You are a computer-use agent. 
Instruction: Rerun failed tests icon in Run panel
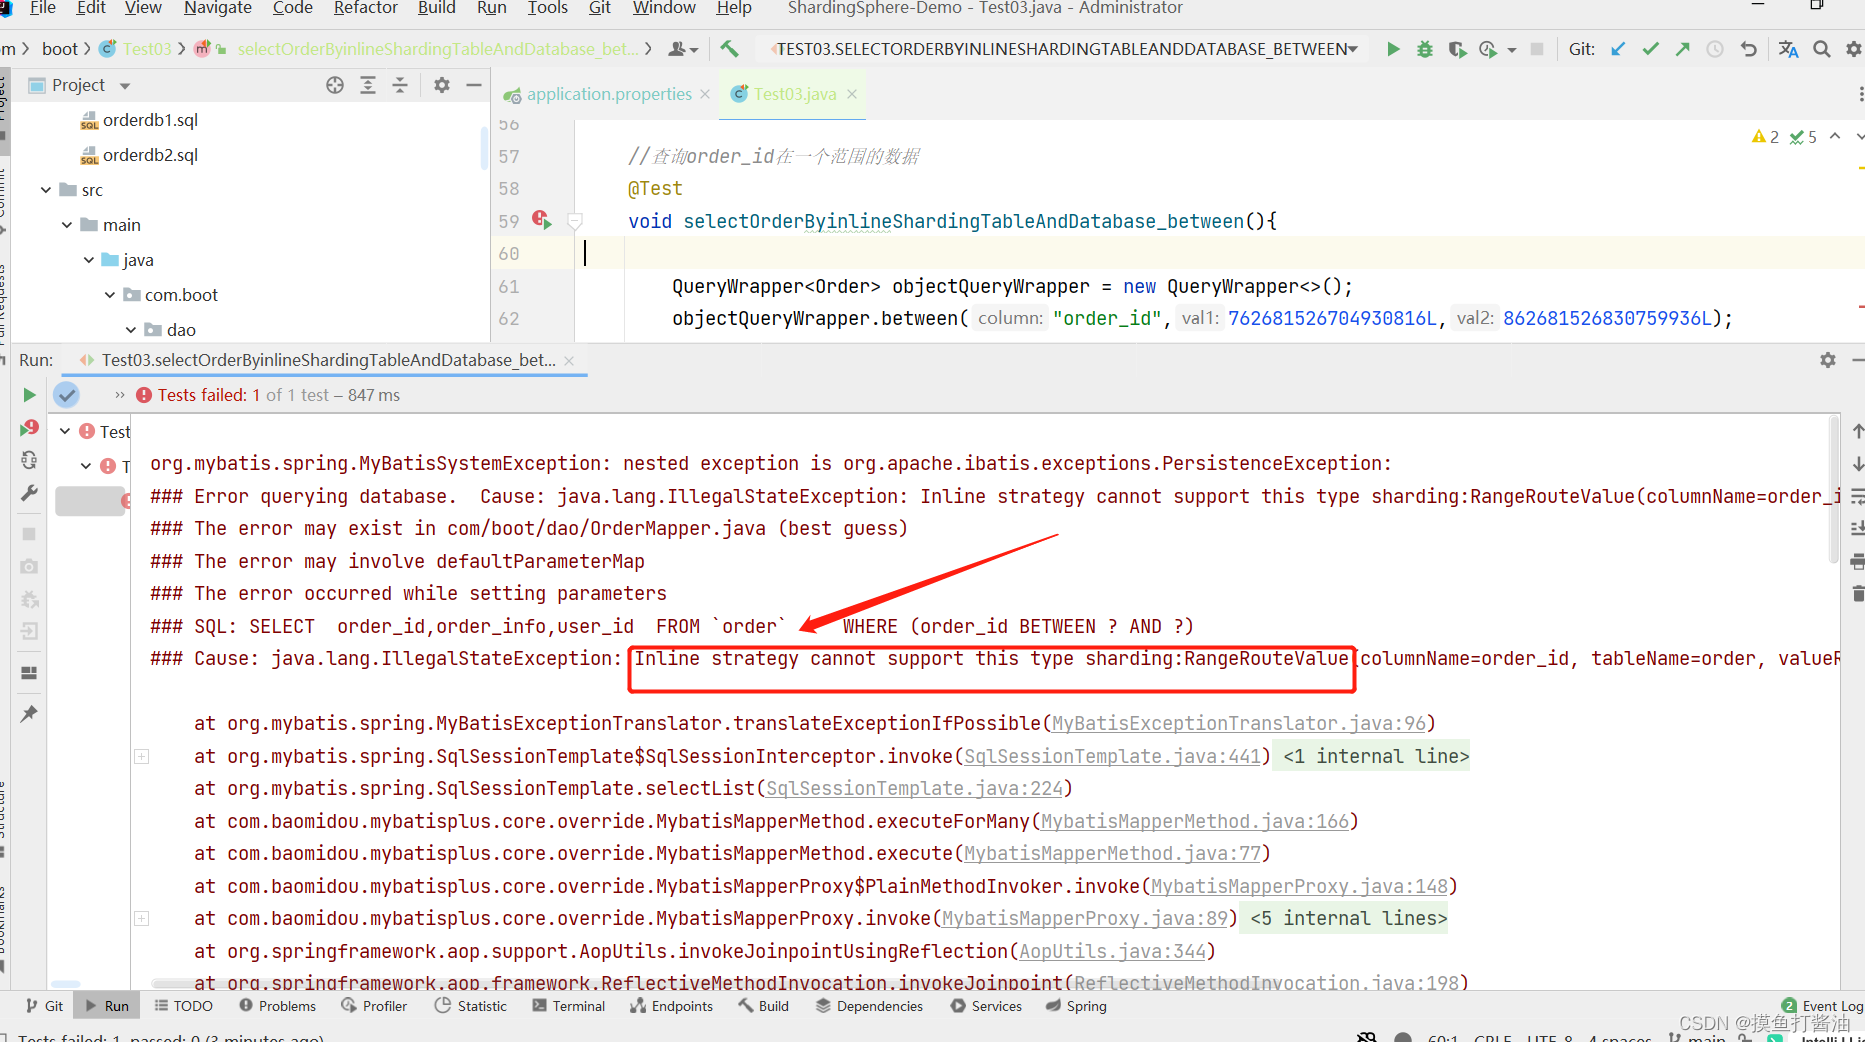[29, 428]
